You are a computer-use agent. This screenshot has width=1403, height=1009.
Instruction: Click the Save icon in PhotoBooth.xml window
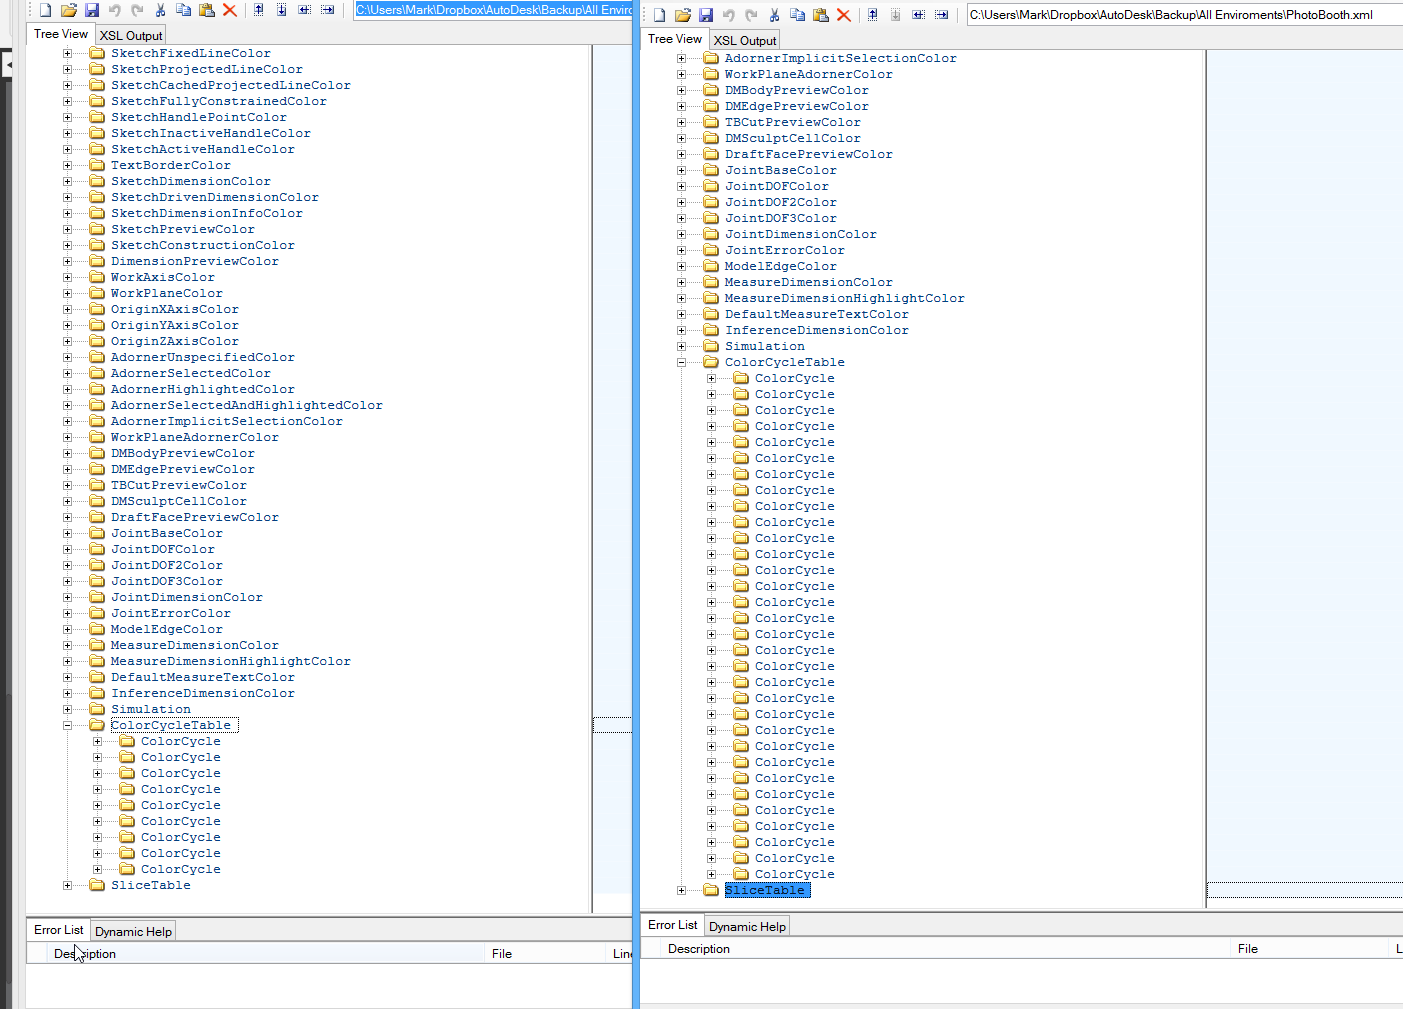706,15
